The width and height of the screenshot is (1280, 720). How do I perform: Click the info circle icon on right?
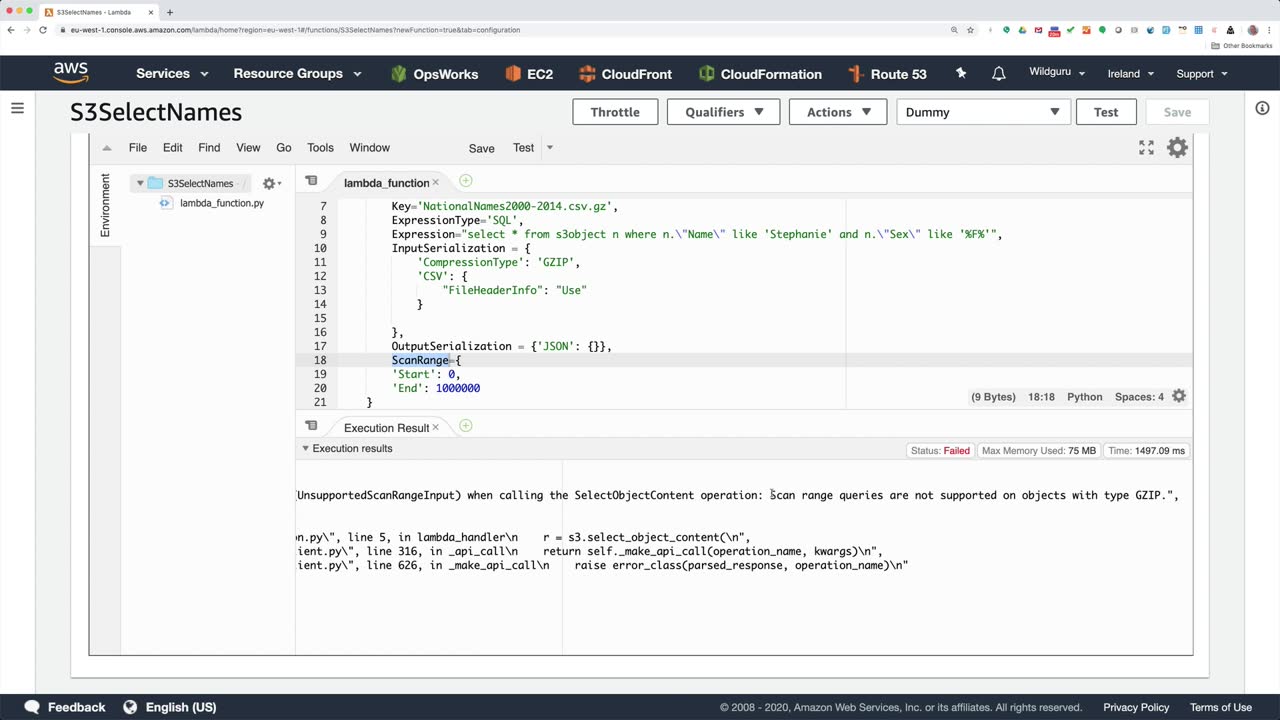click(x=1262, y=108)
